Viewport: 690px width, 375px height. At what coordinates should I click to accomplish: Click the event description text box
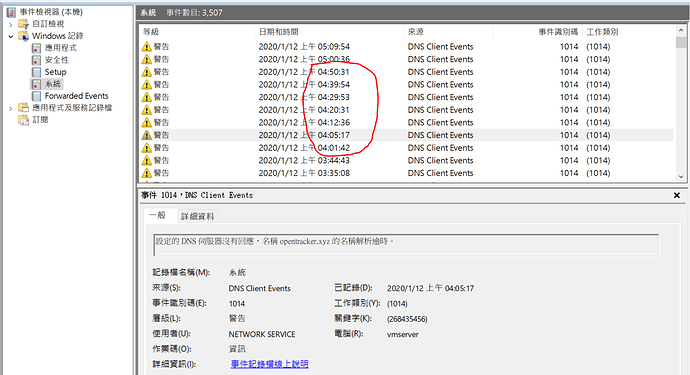click(x=406, y=245)
